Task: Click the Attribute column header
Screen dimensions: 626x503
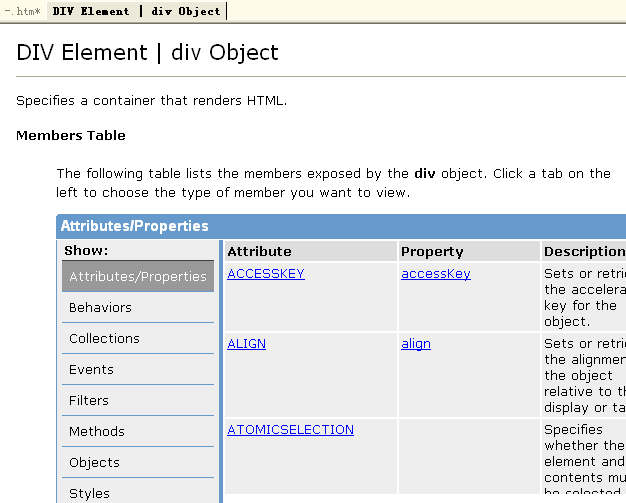Action: coord(259,252)
